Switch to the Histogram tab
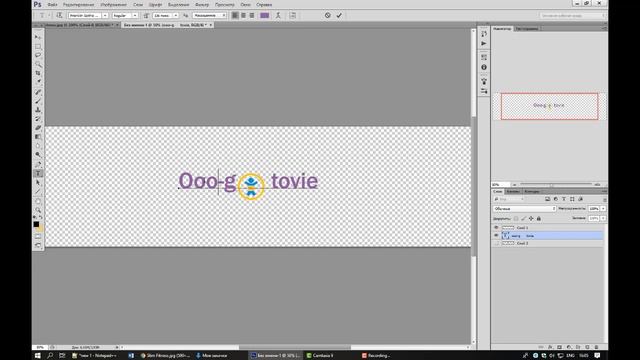This screenshot has width=640, height=360. pyautogui.click(x=527, y=29)
